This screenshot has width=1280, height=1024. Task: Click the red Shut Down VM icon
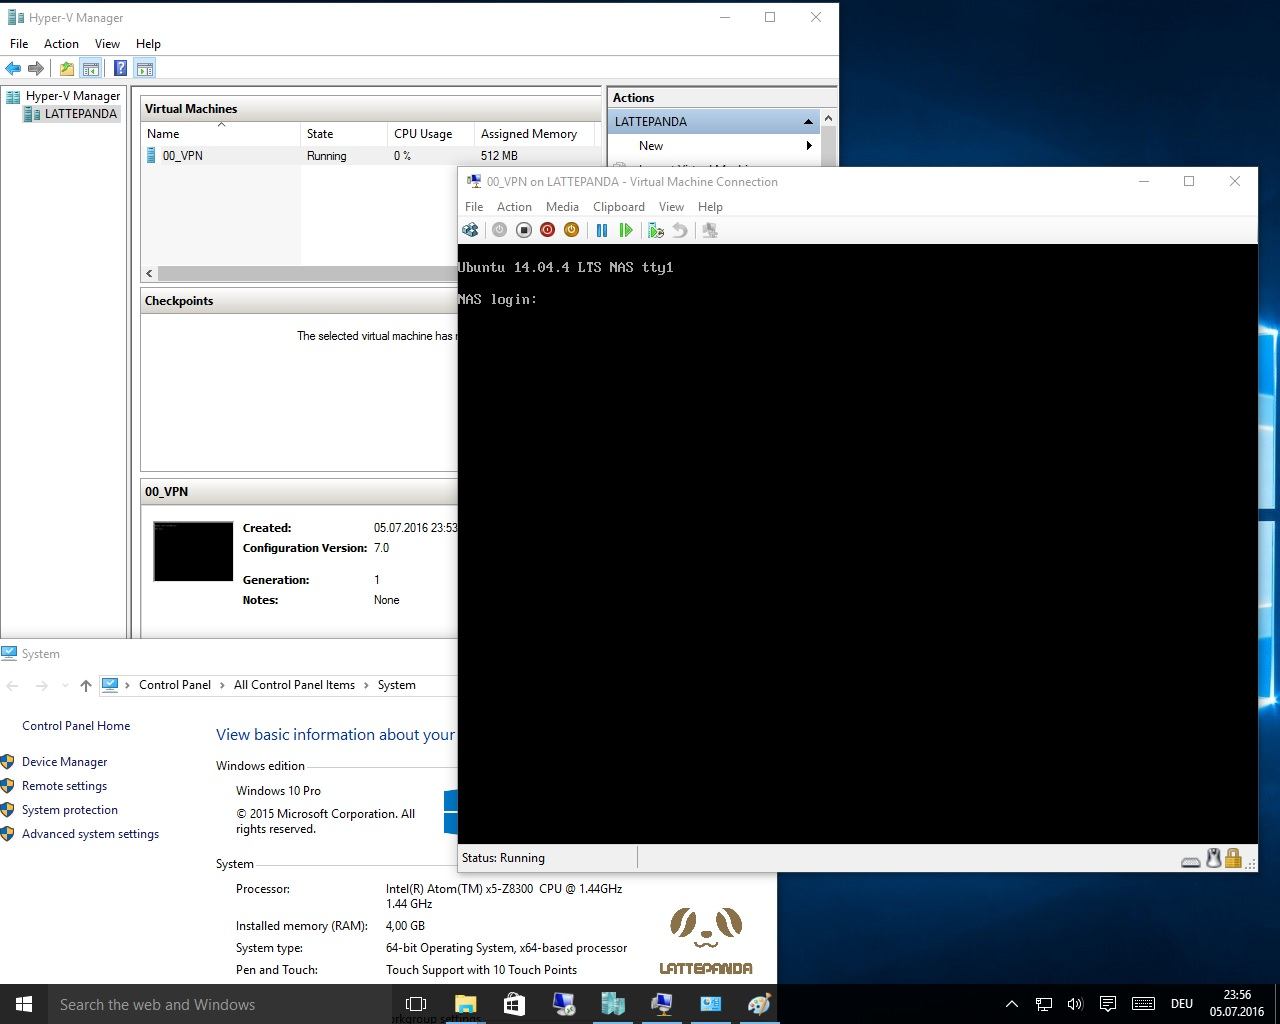click(x=547, y=230)
